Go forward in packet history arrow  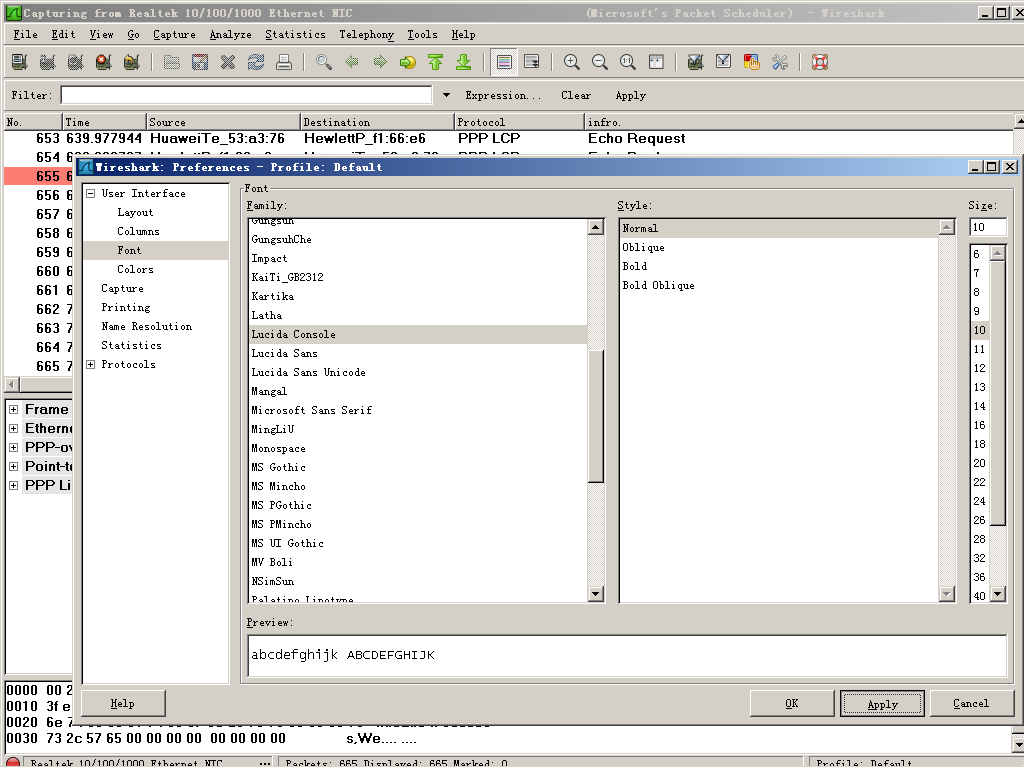click(380, 62)
